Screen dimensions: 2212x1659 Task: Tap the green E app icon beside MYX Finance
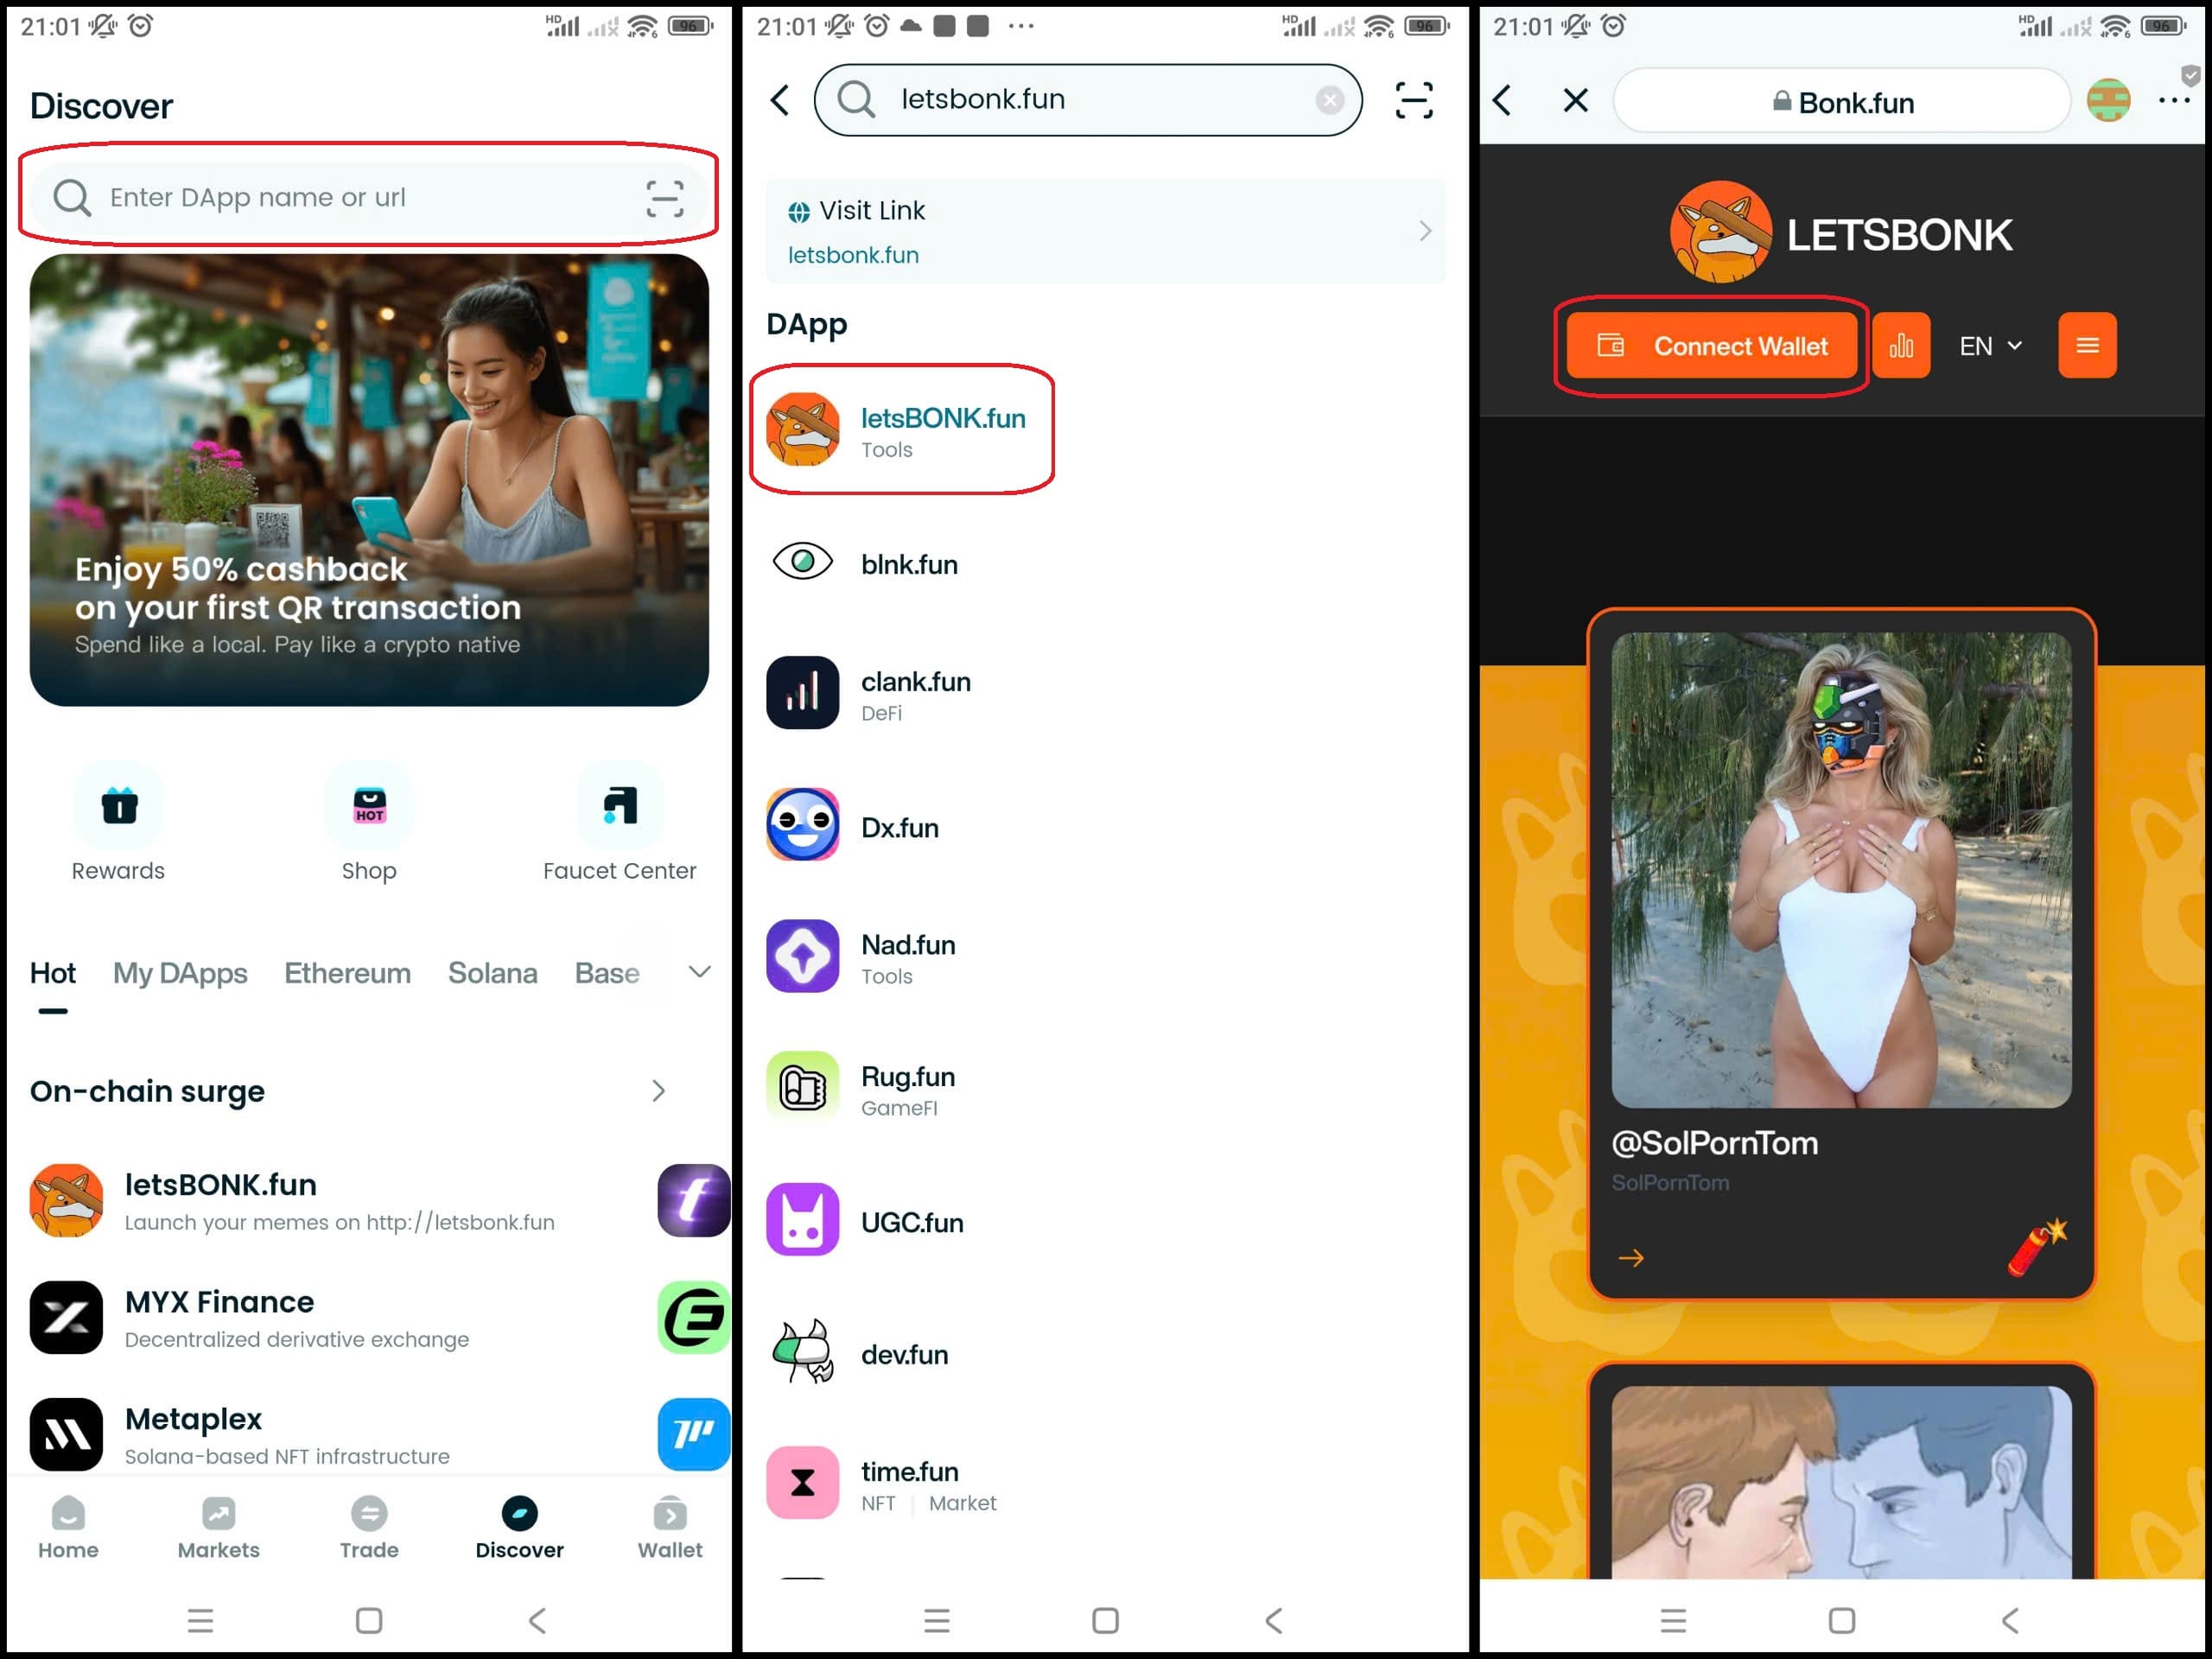tap(694, 1317)
